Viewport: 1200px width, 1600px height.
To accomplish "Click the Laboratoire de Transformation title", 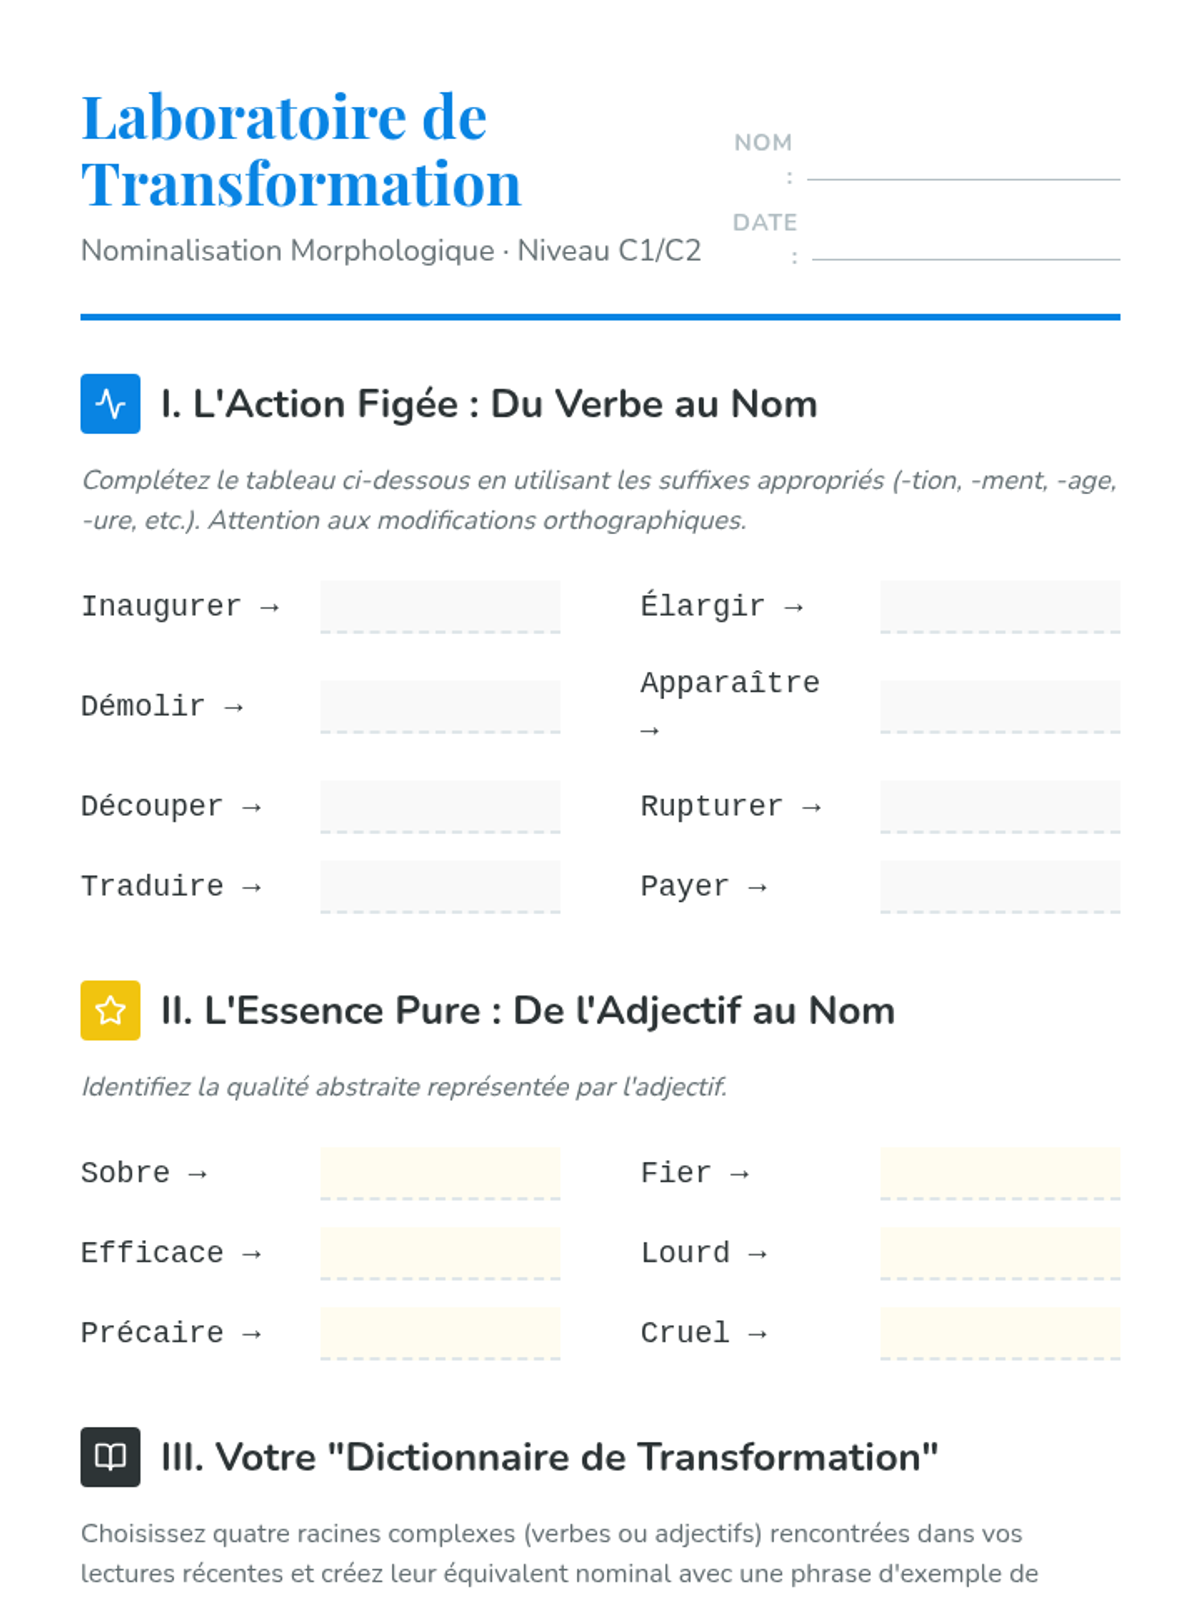I will (x=301, y=150).
